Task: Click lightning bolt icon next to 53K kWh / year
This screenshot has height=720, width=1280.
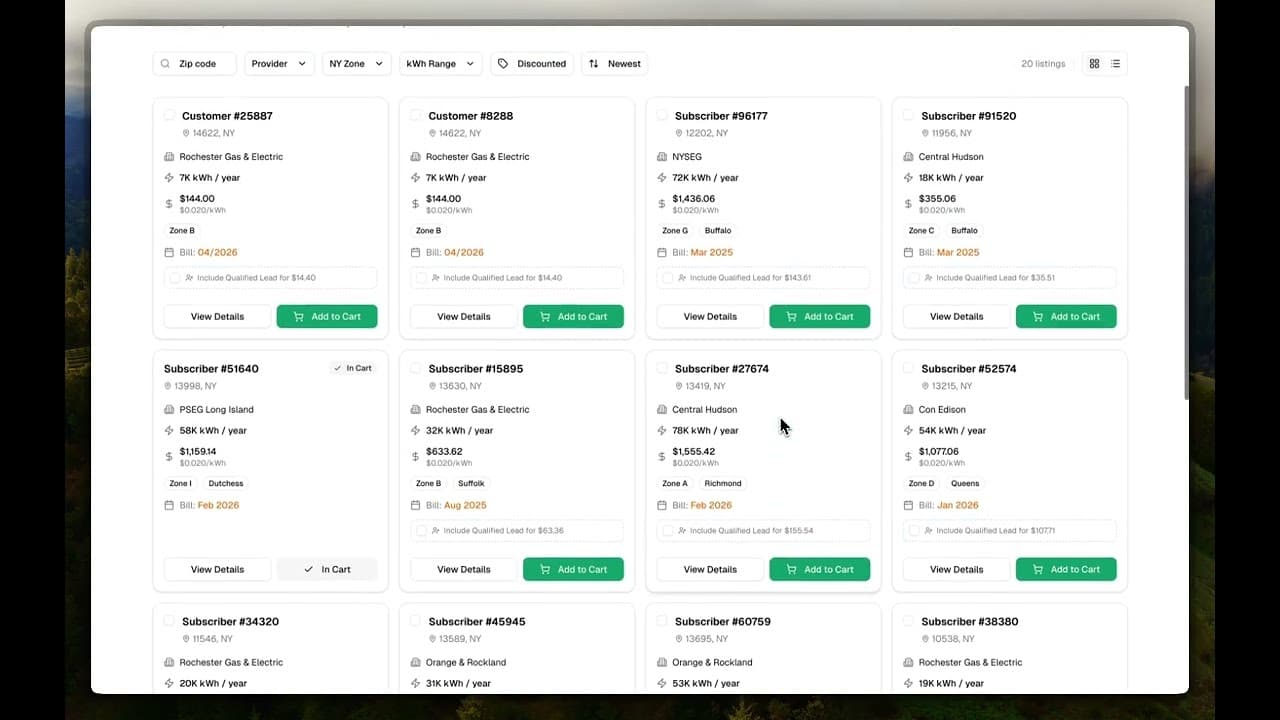Action: (x=662, y=684)
